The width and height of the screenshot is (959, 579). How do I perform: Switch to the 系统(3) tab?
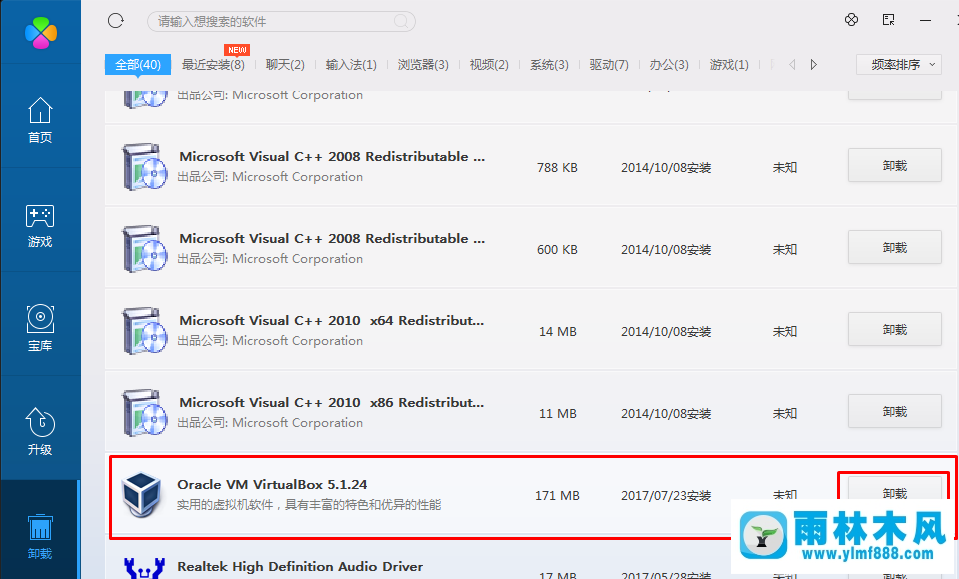549,64
